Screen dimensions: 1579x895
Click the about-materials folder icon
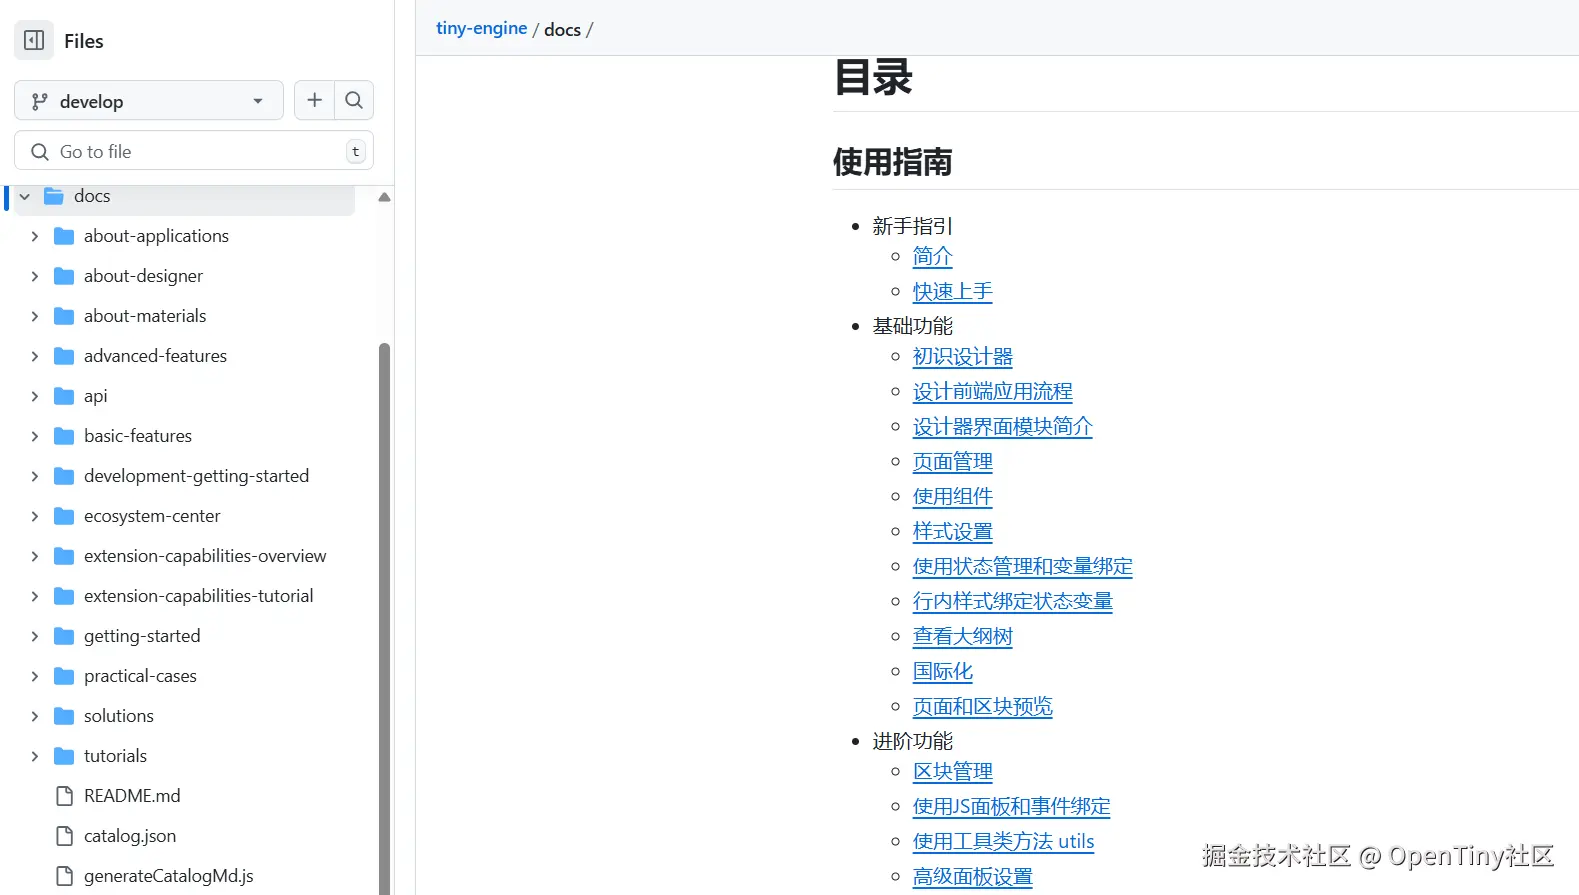[x=64, y=316]
